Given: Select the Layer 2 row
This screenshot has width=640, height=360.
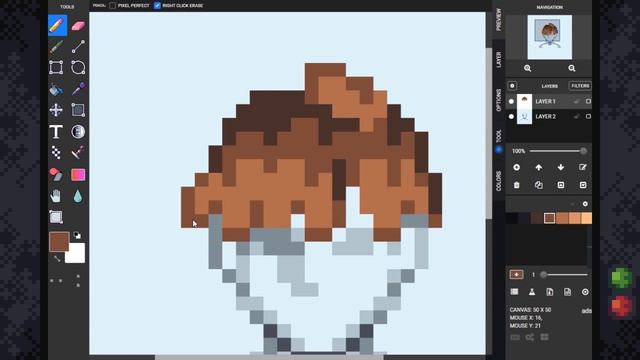Looking at the screenshot, I should 549,116.
